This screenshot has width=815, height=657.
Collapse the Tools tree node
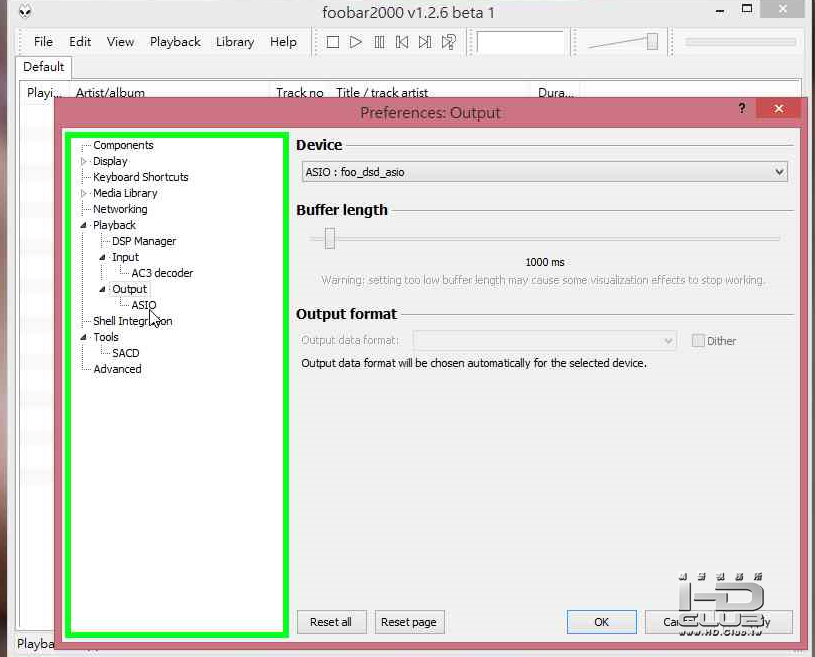(84, 337)
